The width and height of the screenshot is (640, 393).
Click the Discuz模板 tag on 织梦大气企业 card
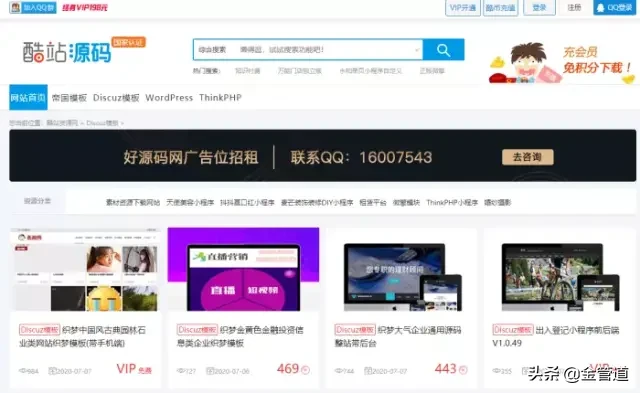point(355,330)
